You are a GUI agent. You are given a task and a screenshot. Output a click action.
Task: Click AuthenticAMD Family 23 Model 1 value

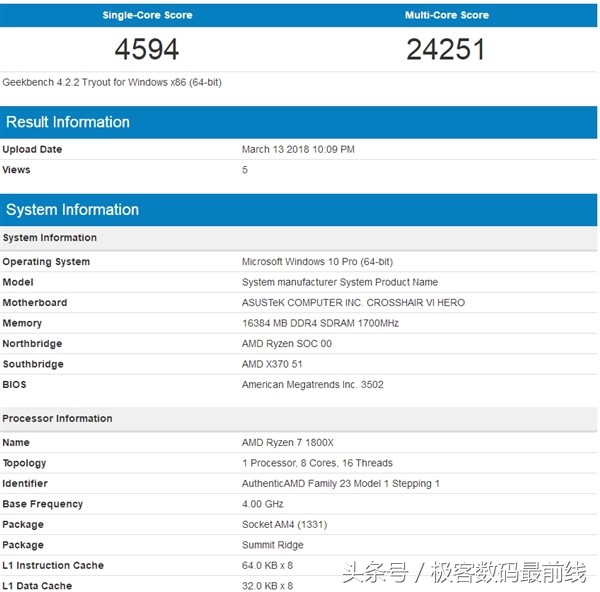[x=341, y=484]
